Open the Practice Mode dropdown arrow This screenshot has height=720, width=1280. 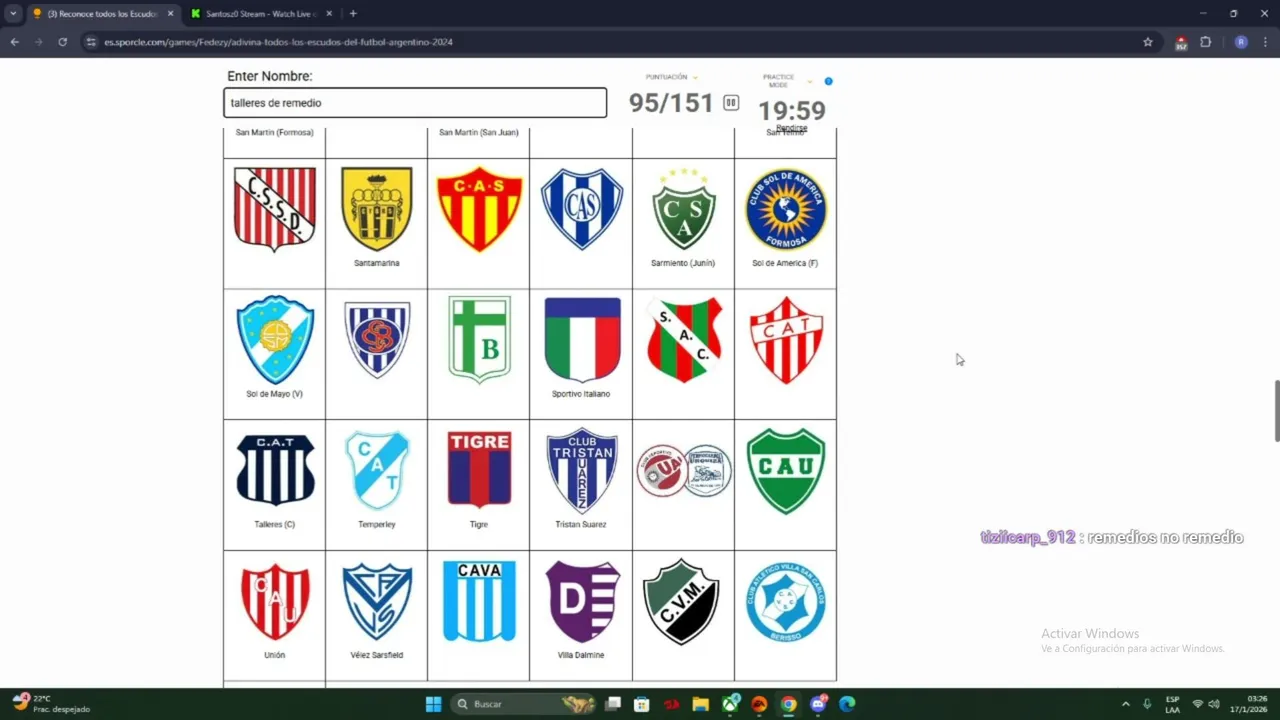click(810, 81)
